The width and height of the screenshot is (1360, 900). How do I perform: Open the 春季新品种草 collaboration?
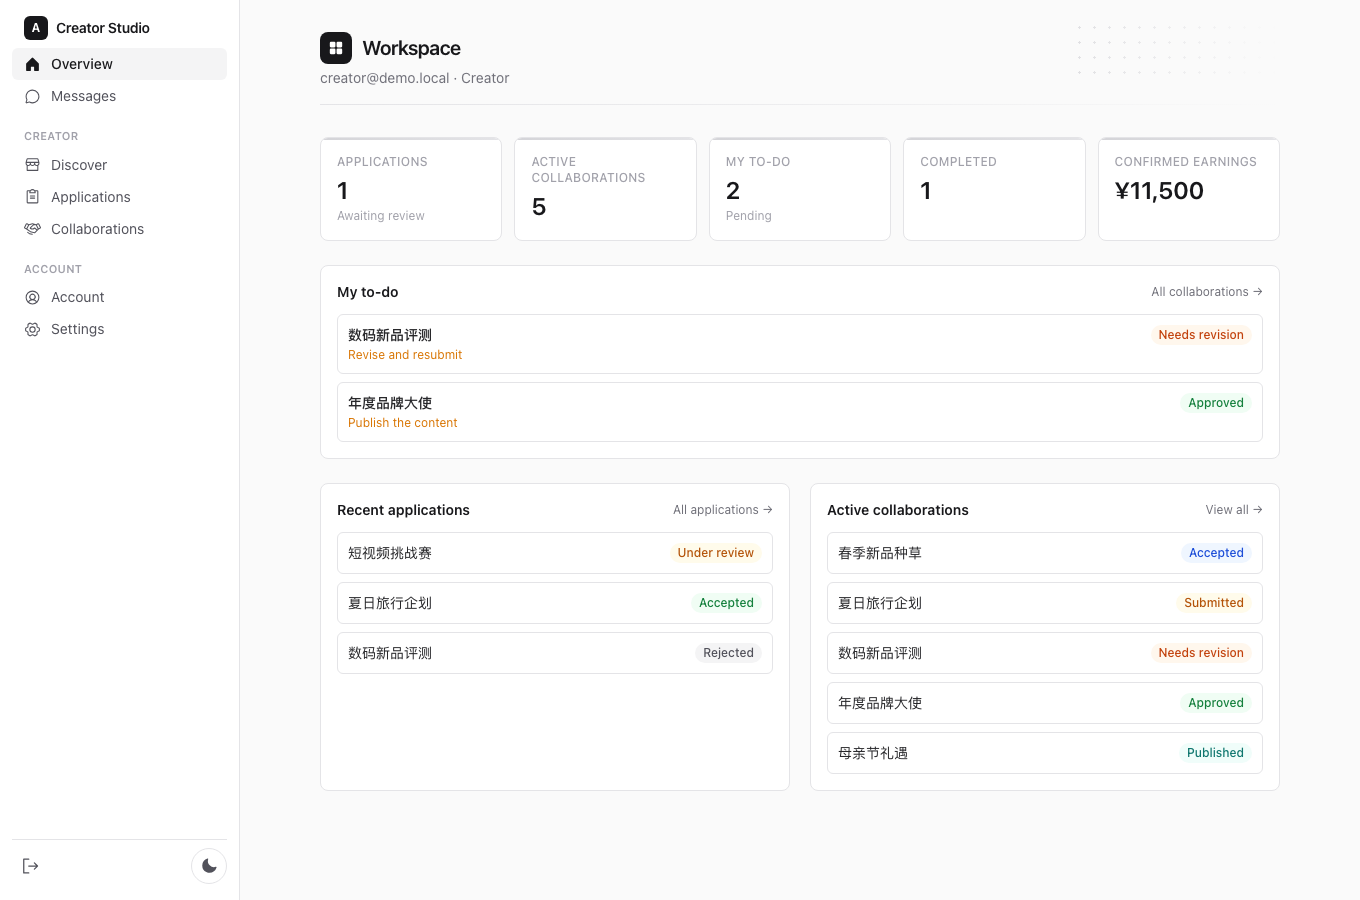(1045, 553)
